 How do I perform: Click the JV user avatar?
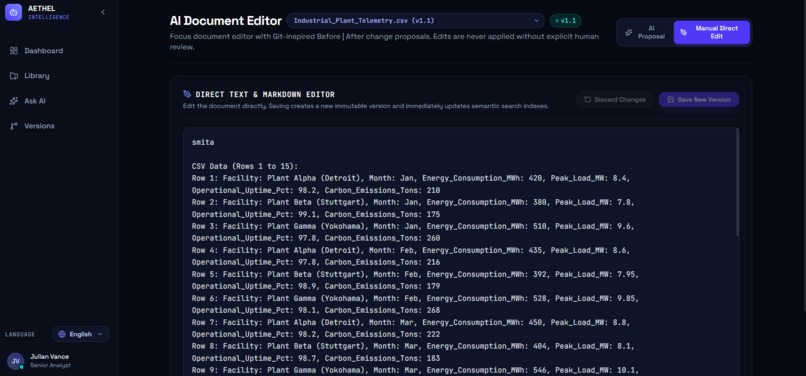(x=15, y=361)
